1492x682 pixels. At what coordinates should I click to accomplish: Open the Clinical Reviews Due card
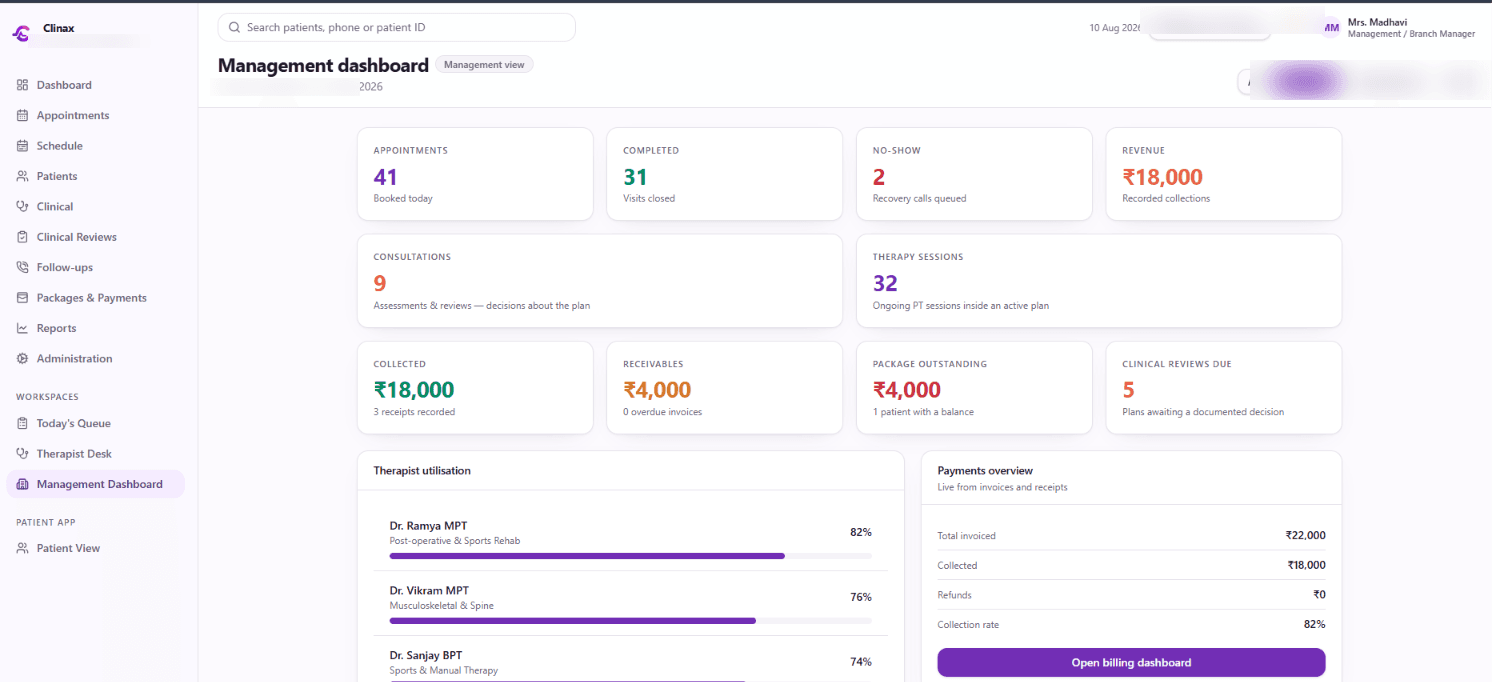coord(1223,388)
